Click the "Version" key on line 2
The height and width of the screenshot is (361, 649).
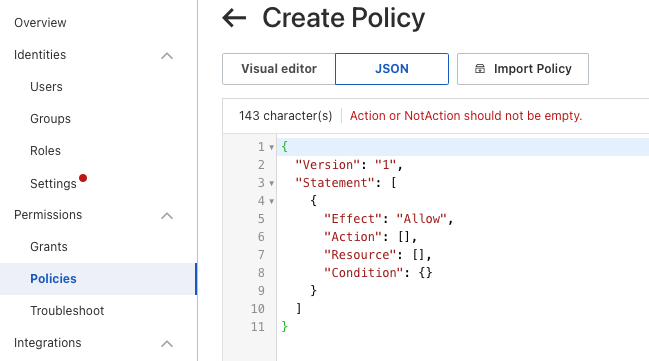point(328,165)
